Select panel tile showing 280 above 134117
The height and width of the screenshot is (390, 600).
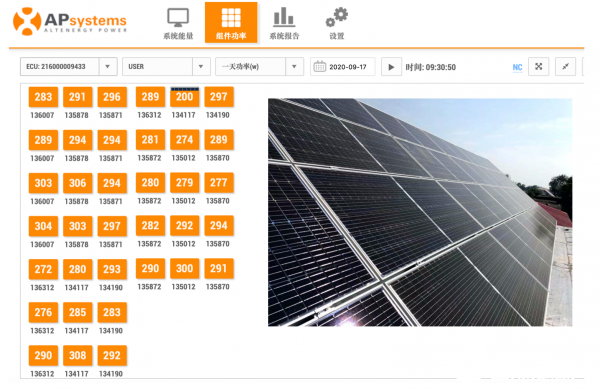click(x=78, y=269)
